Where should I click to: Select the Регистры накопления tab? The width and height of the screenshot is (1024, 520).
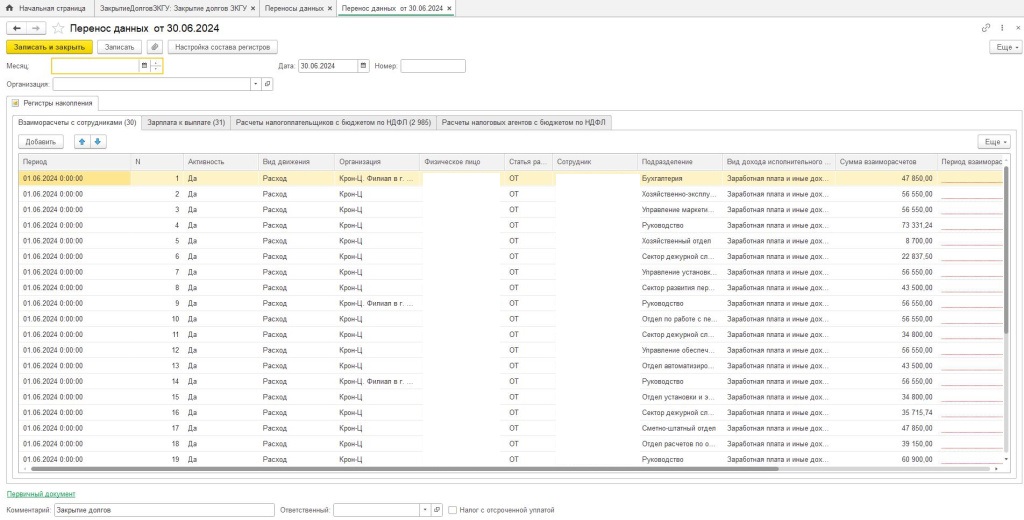[x=54, y=103]
